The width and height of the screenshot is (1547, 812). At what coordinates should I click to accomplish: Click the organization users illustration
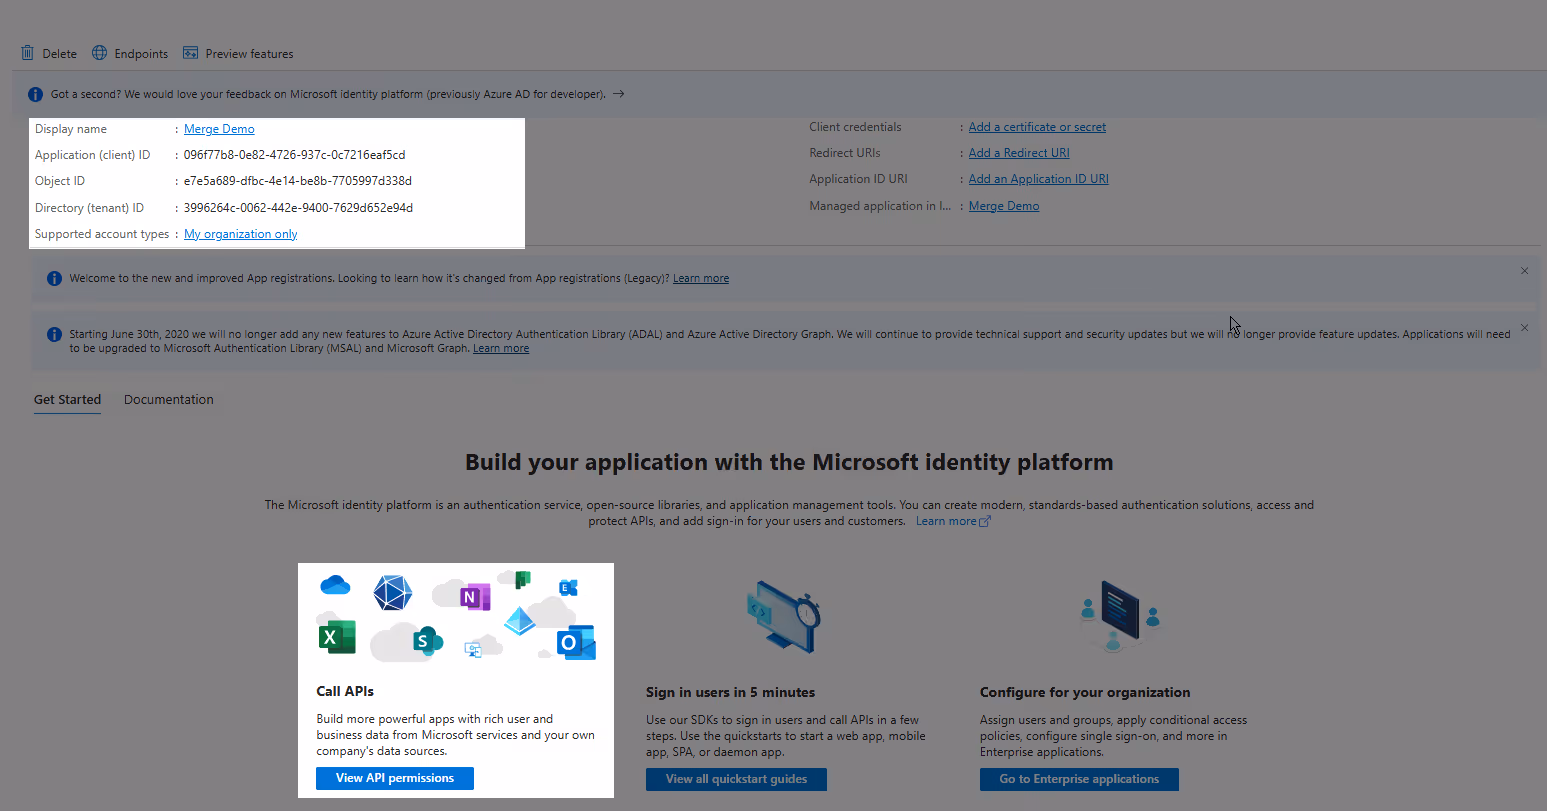tap(1120, 616)
